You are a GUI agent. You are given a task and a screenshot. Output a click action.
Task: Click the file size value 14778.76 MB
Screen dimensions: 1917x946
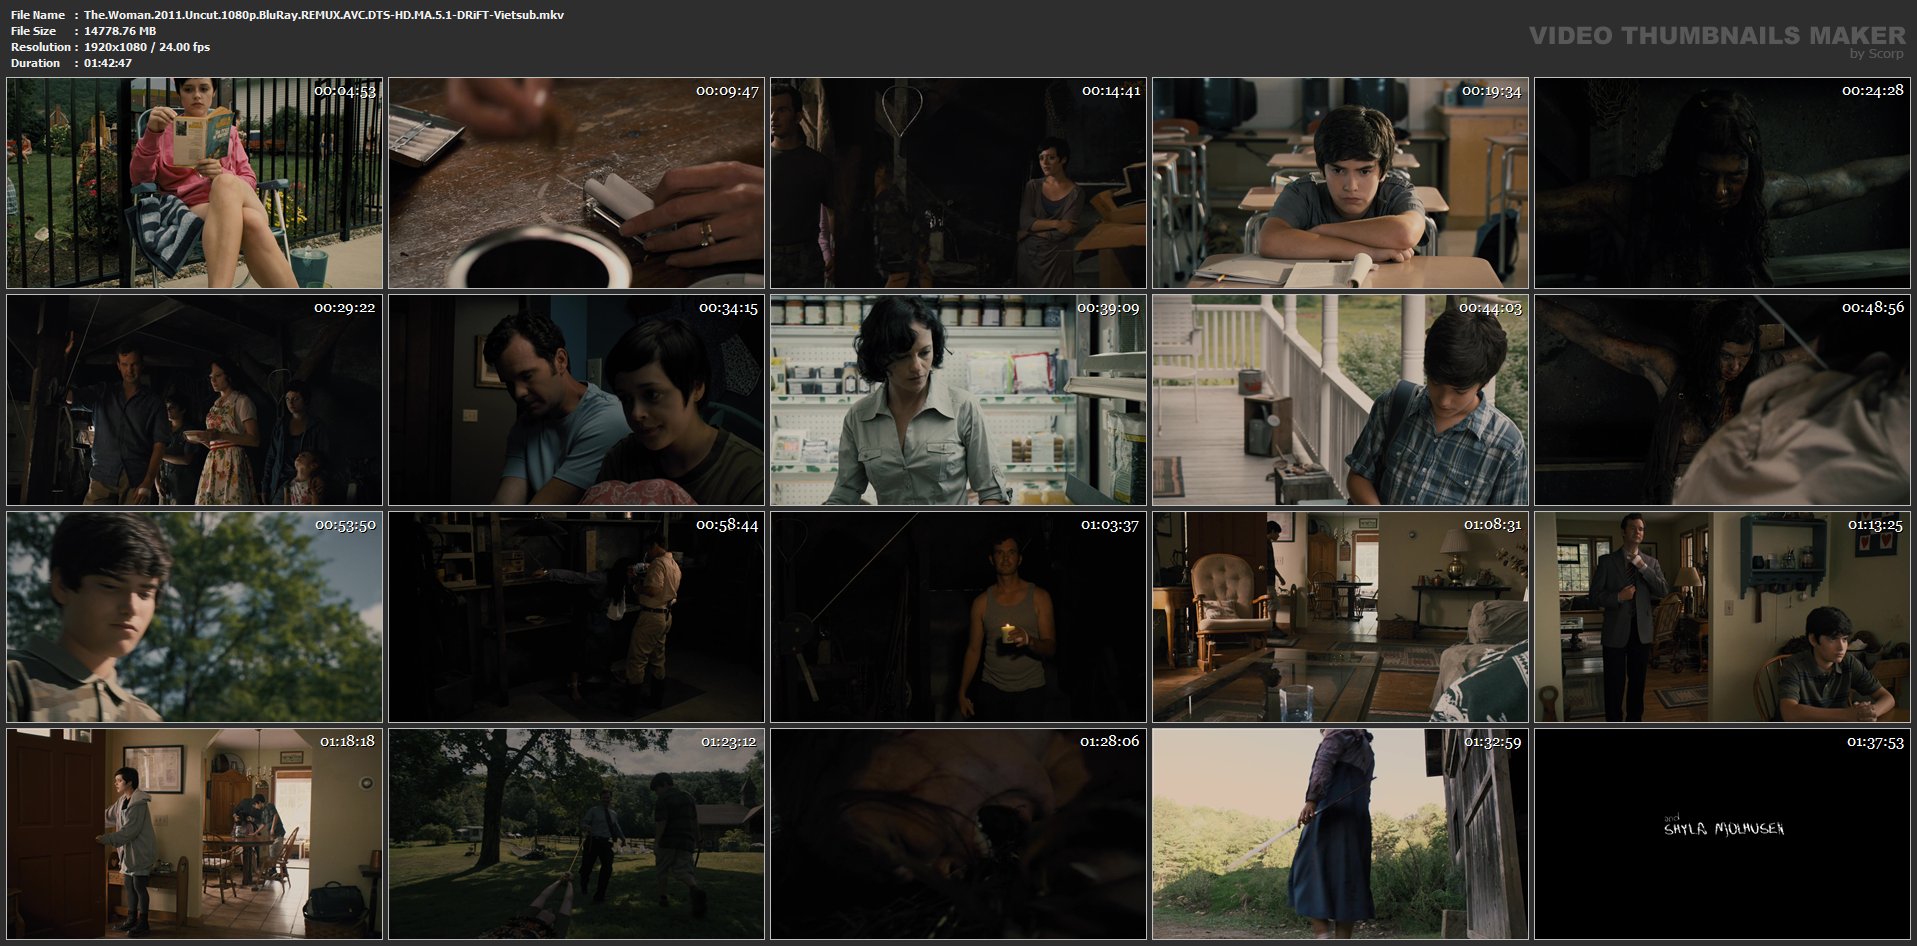(120, 31)
